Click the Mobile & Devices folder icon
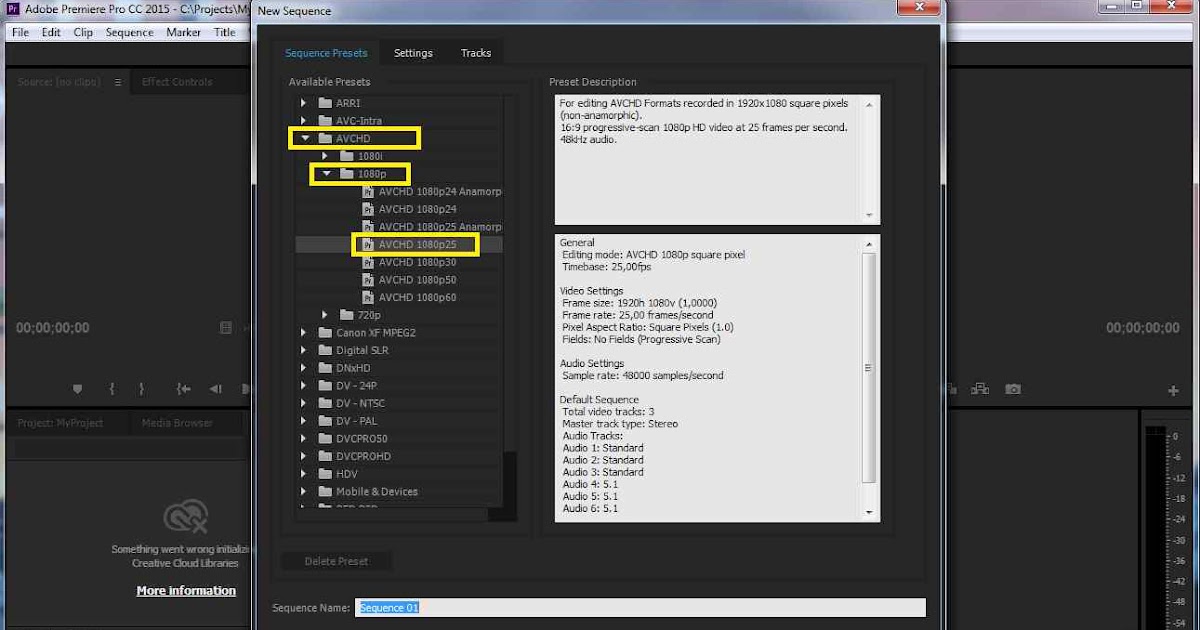This screenshot has width=1200, height=630. coord(325,491)
